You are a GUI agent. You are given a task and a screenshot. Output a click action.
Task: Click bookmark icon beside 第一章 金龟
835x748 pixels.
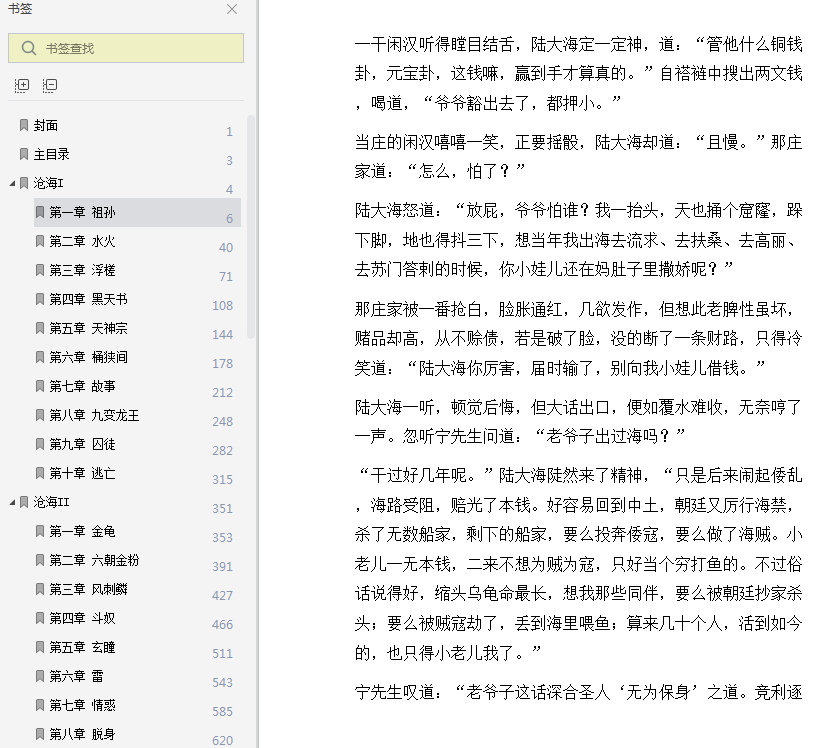[x=40, y=531]
